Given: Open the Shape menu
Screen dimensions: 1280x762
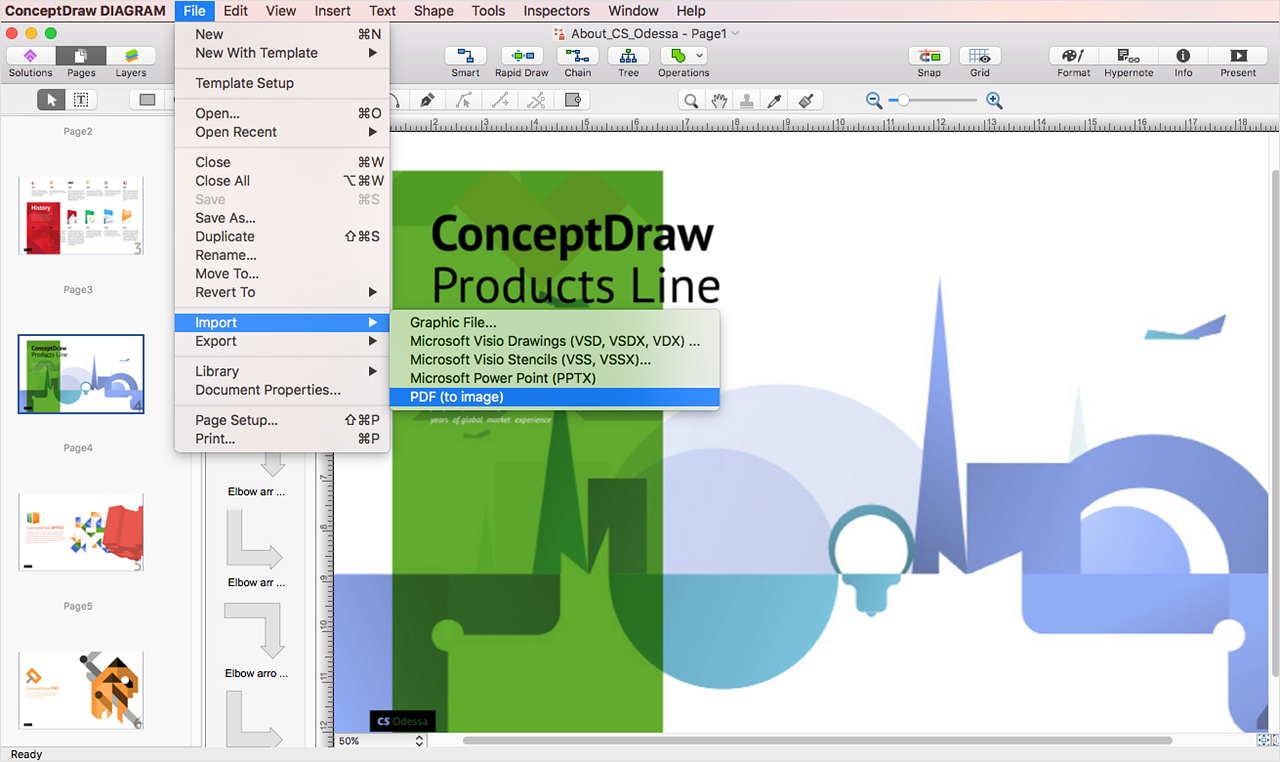Looking at the screenshot, I should coord(433,11).
